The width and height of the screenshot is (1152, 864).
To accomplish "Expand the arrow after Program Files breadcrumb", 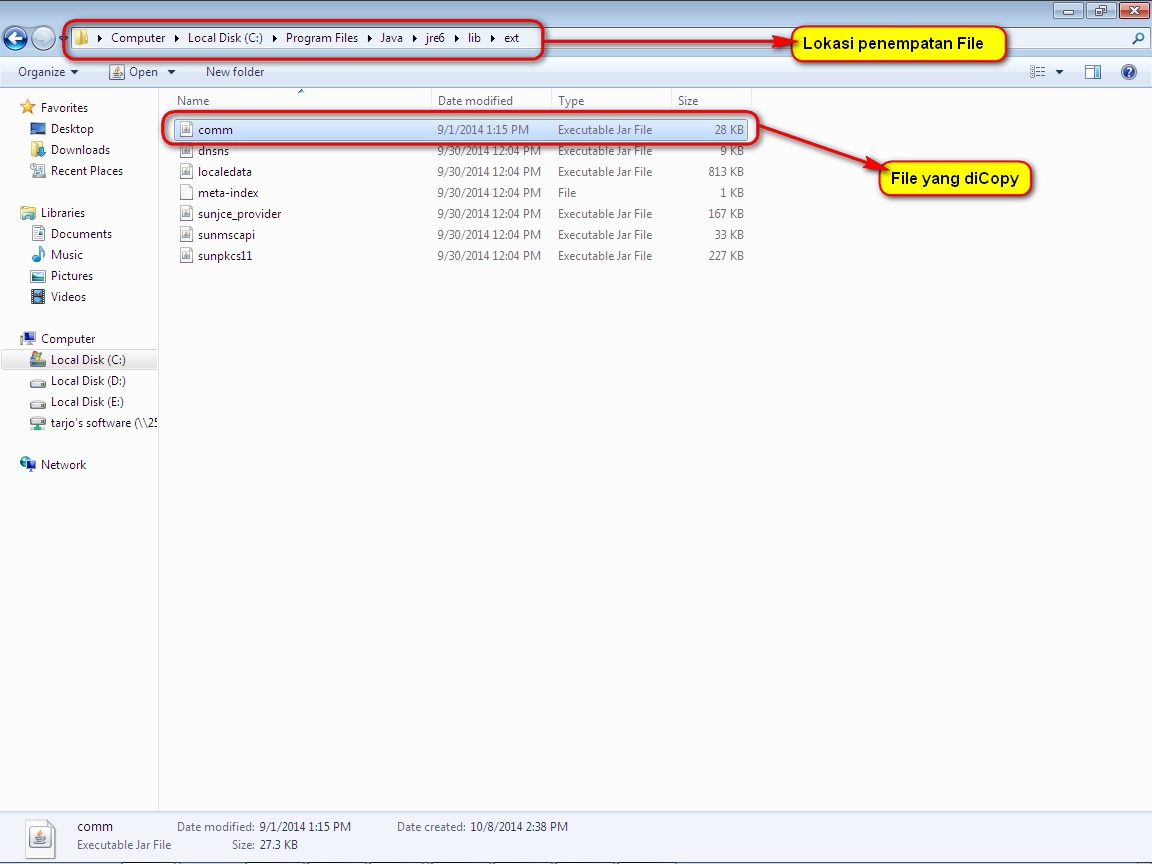I will point(370,38).
